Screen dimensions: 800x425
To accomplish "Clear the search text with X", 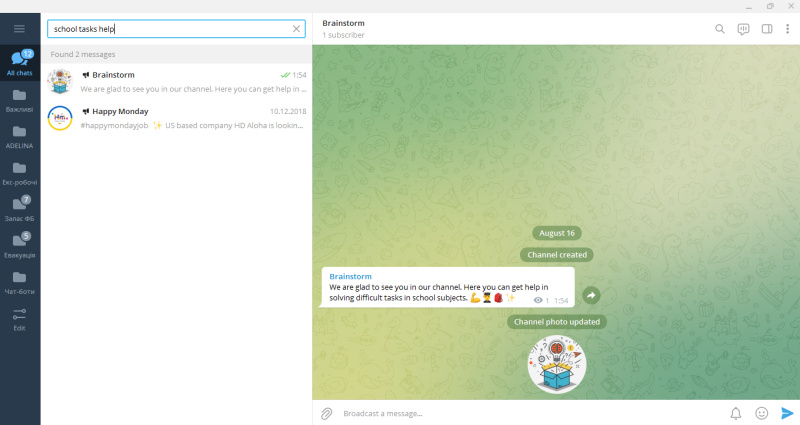I will (296, 29).
